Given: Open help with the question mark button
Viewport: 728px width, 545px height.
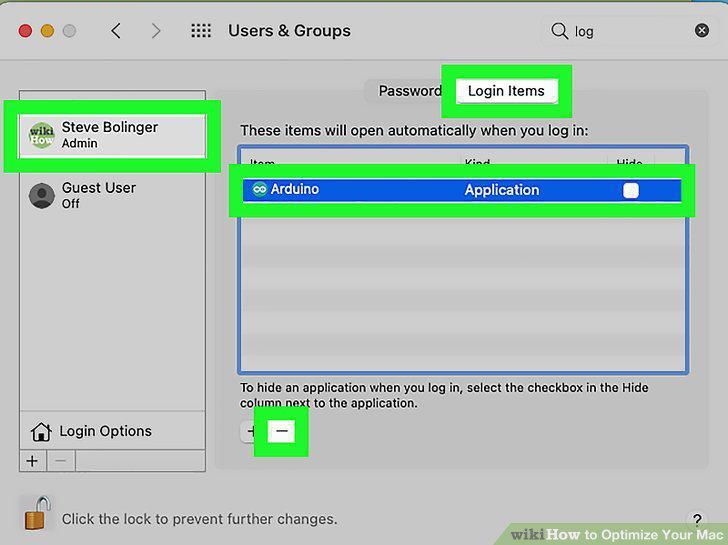Looking at the screenshot, I should click(696, 519).
